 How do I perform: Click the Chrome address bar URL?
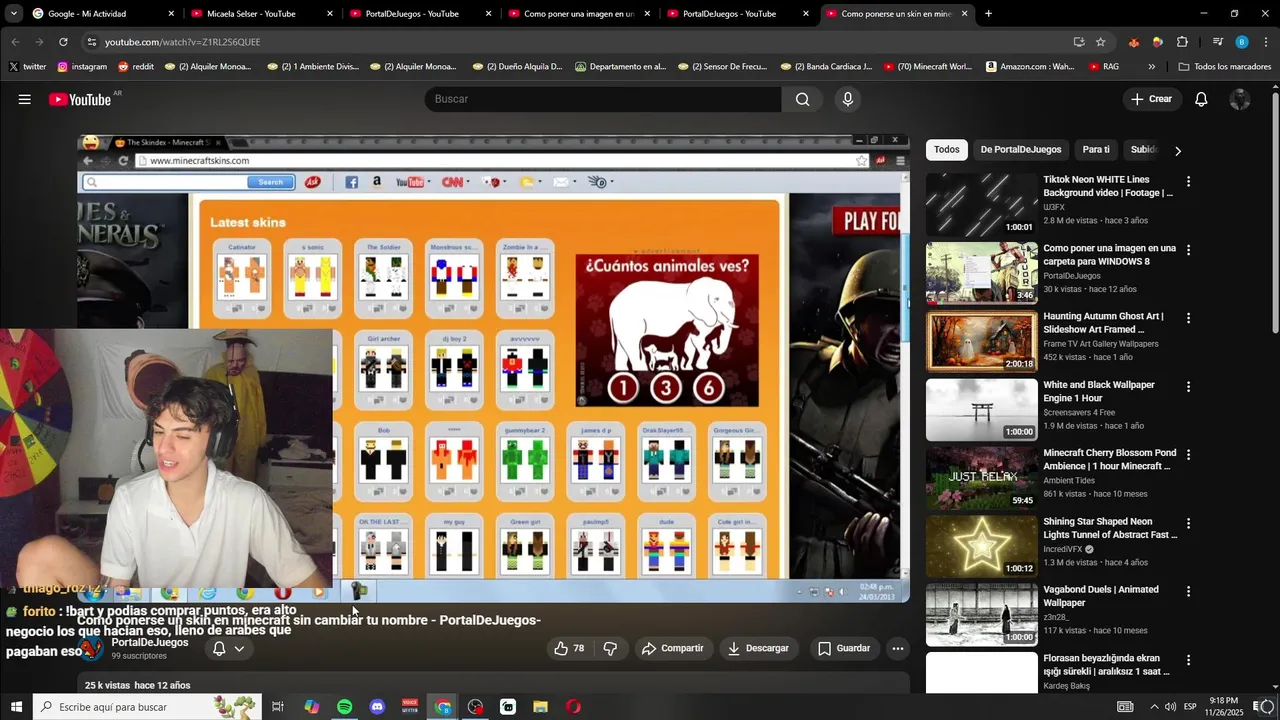point(182,42)
